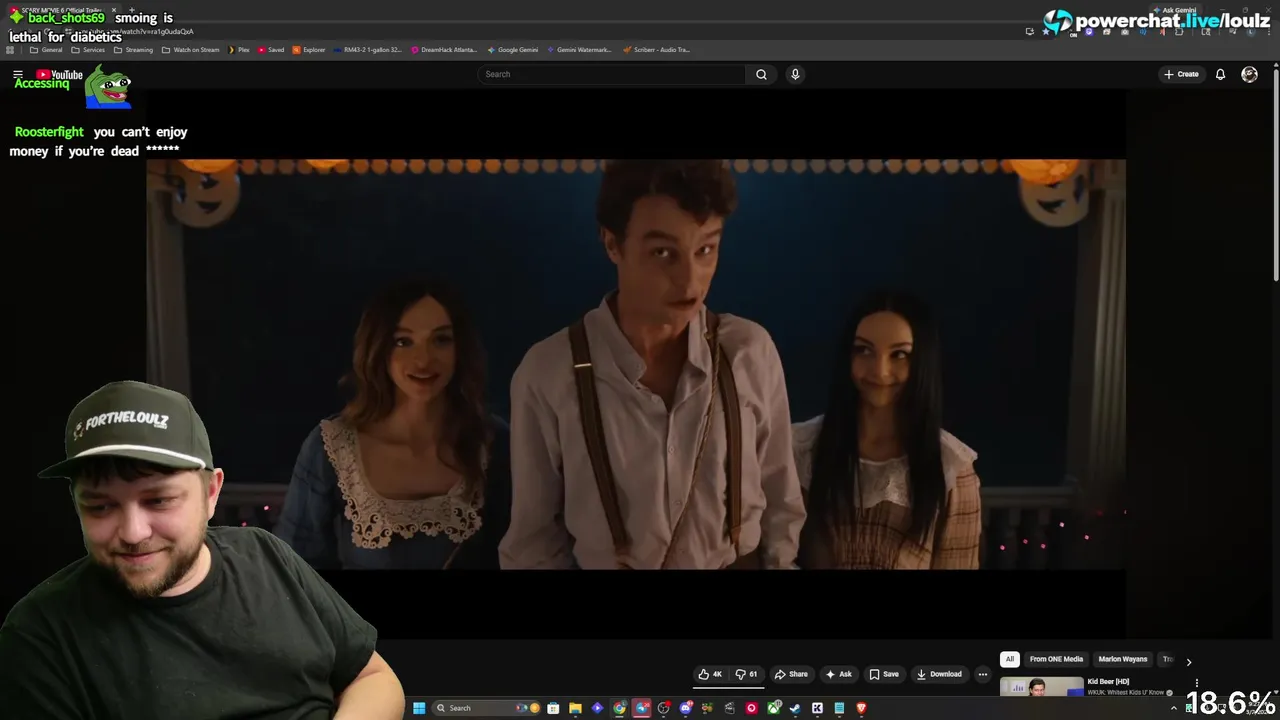1280x720 pixels.
Task: Select From ONE Media chip
Action: point(1056,659)
